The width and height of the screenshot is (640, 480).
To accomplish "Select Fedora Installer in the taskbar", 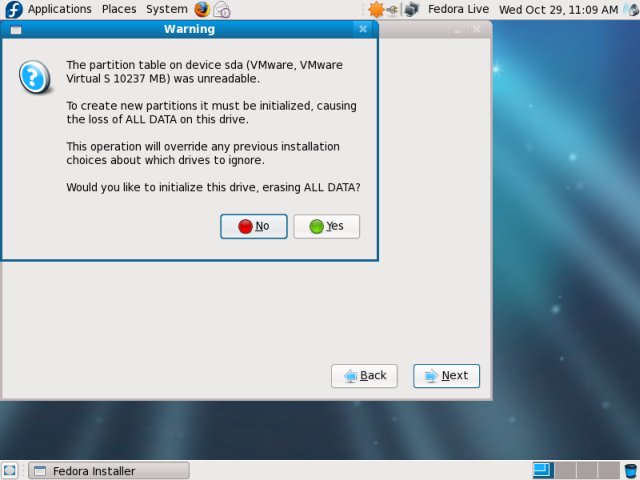I will [109, 471].
